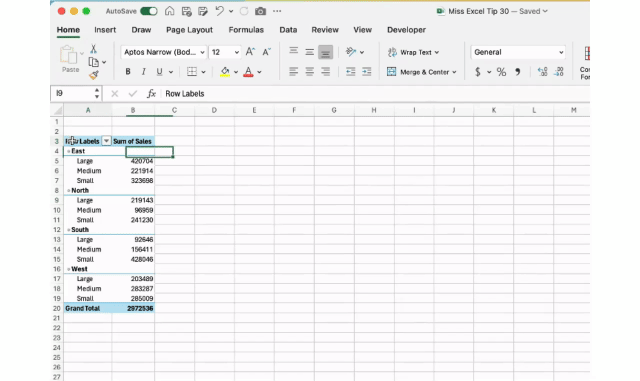Apply the red font color
Screen dimensions: 640x381
[x=248, y=72]
